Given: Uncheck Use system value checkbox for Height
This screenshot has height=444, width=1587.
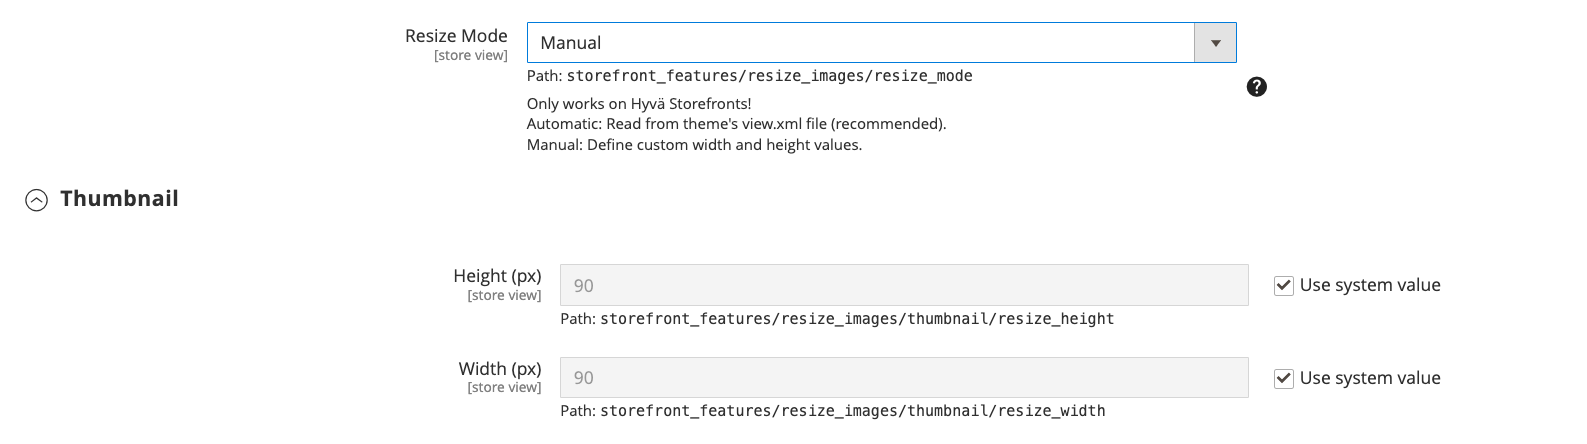Looking at the screenshot, I should pos(1284,286).
